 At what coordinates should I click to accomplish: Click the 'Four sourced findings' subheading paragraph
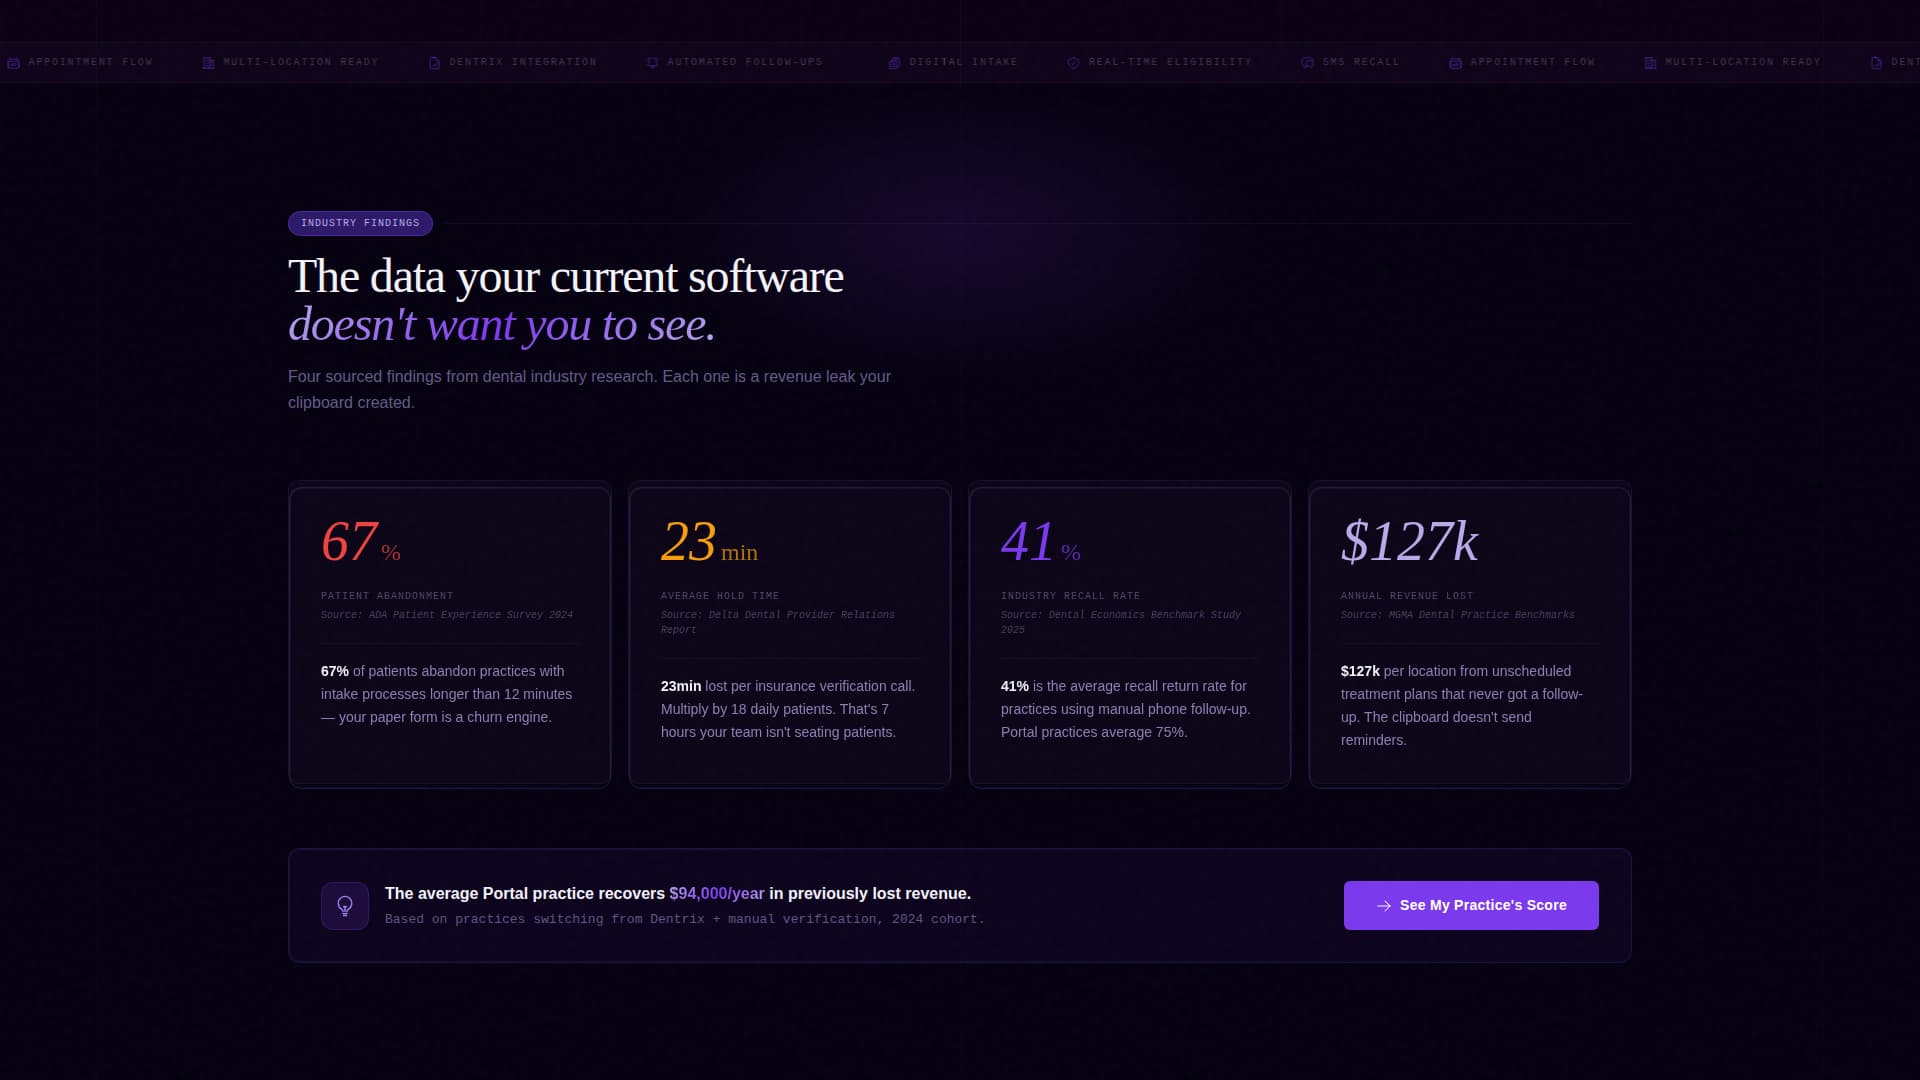coord(589,389)
